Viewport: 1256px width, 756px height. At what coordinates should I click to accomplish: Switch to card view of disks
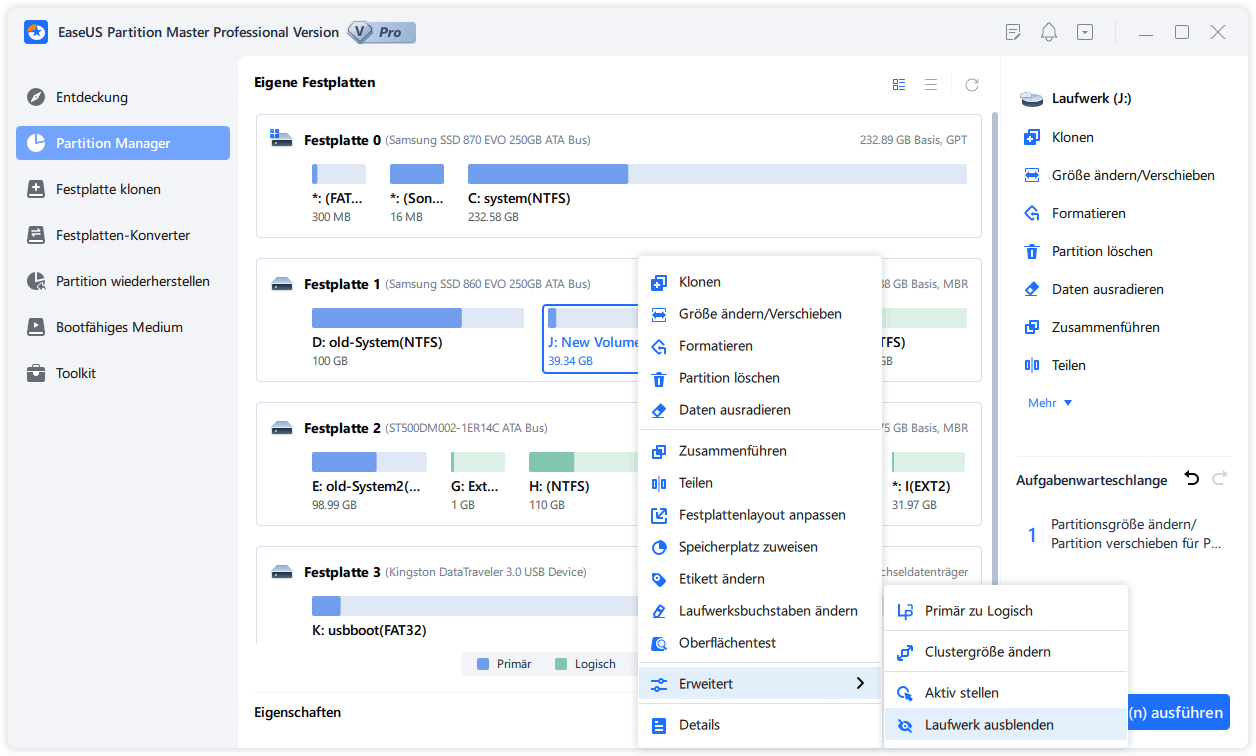(x=899, y=85)
